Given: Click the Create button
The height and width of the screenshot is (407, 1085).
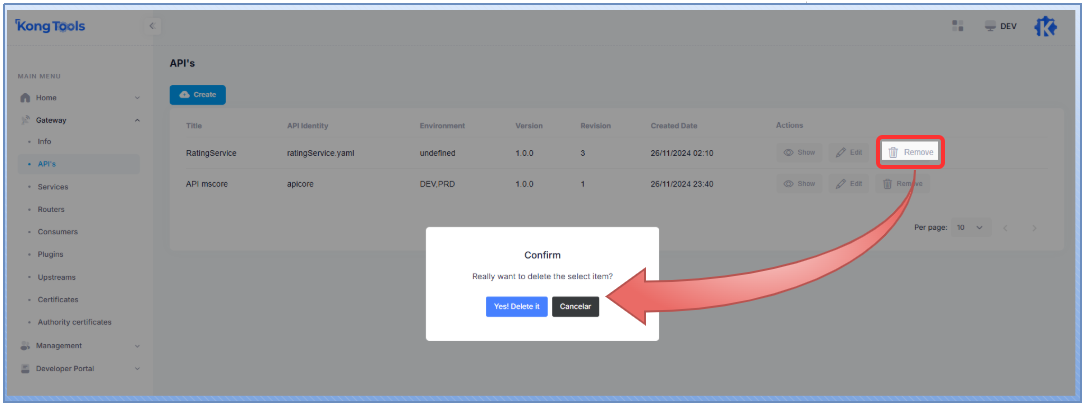Looking at the screenshot, I should (x=198, y=94).
